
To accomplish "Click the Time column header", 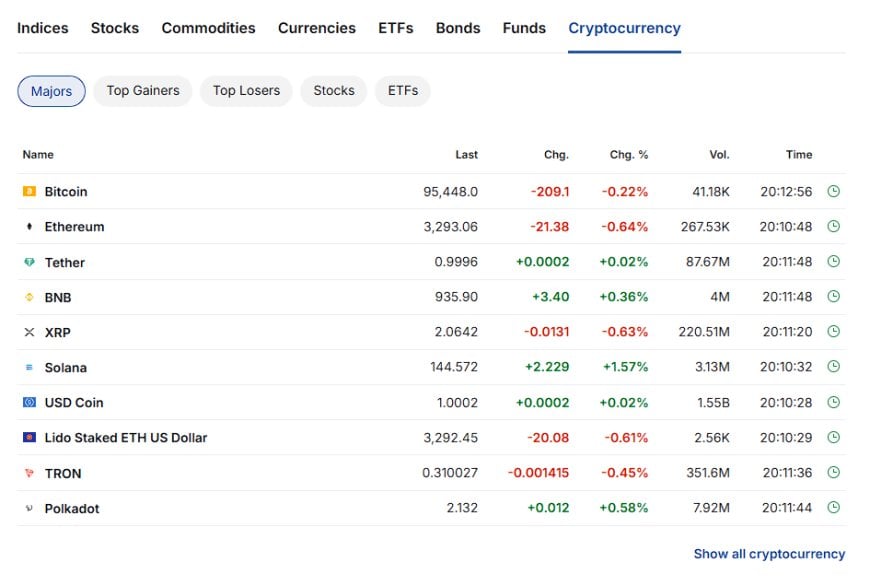I will click(x=799, y=155).
